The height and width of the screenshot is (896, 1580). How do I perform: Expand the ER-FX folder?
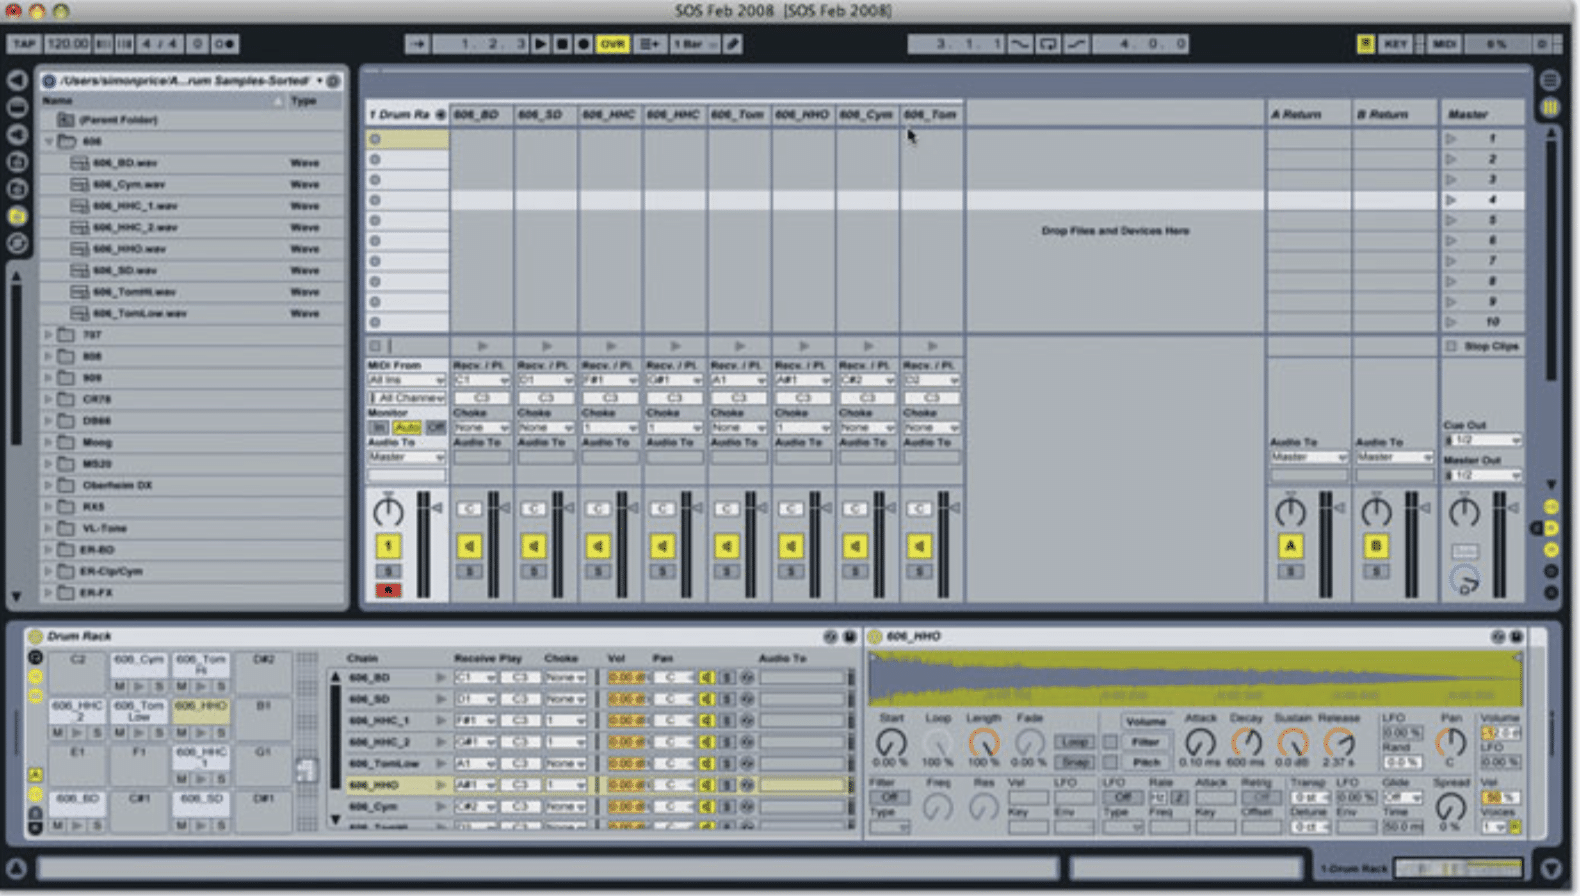pos(48,592)
